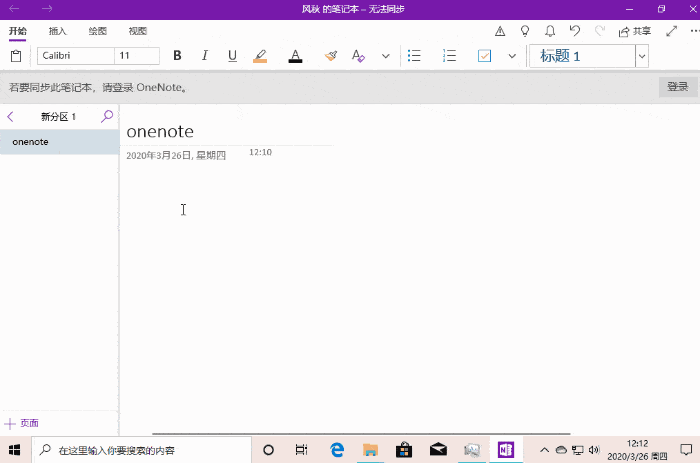The width and height of the screenshot is (700, 463).
Task: Switch to the 视图 tab
Action: pyautogui.click(x=138, y=31)
